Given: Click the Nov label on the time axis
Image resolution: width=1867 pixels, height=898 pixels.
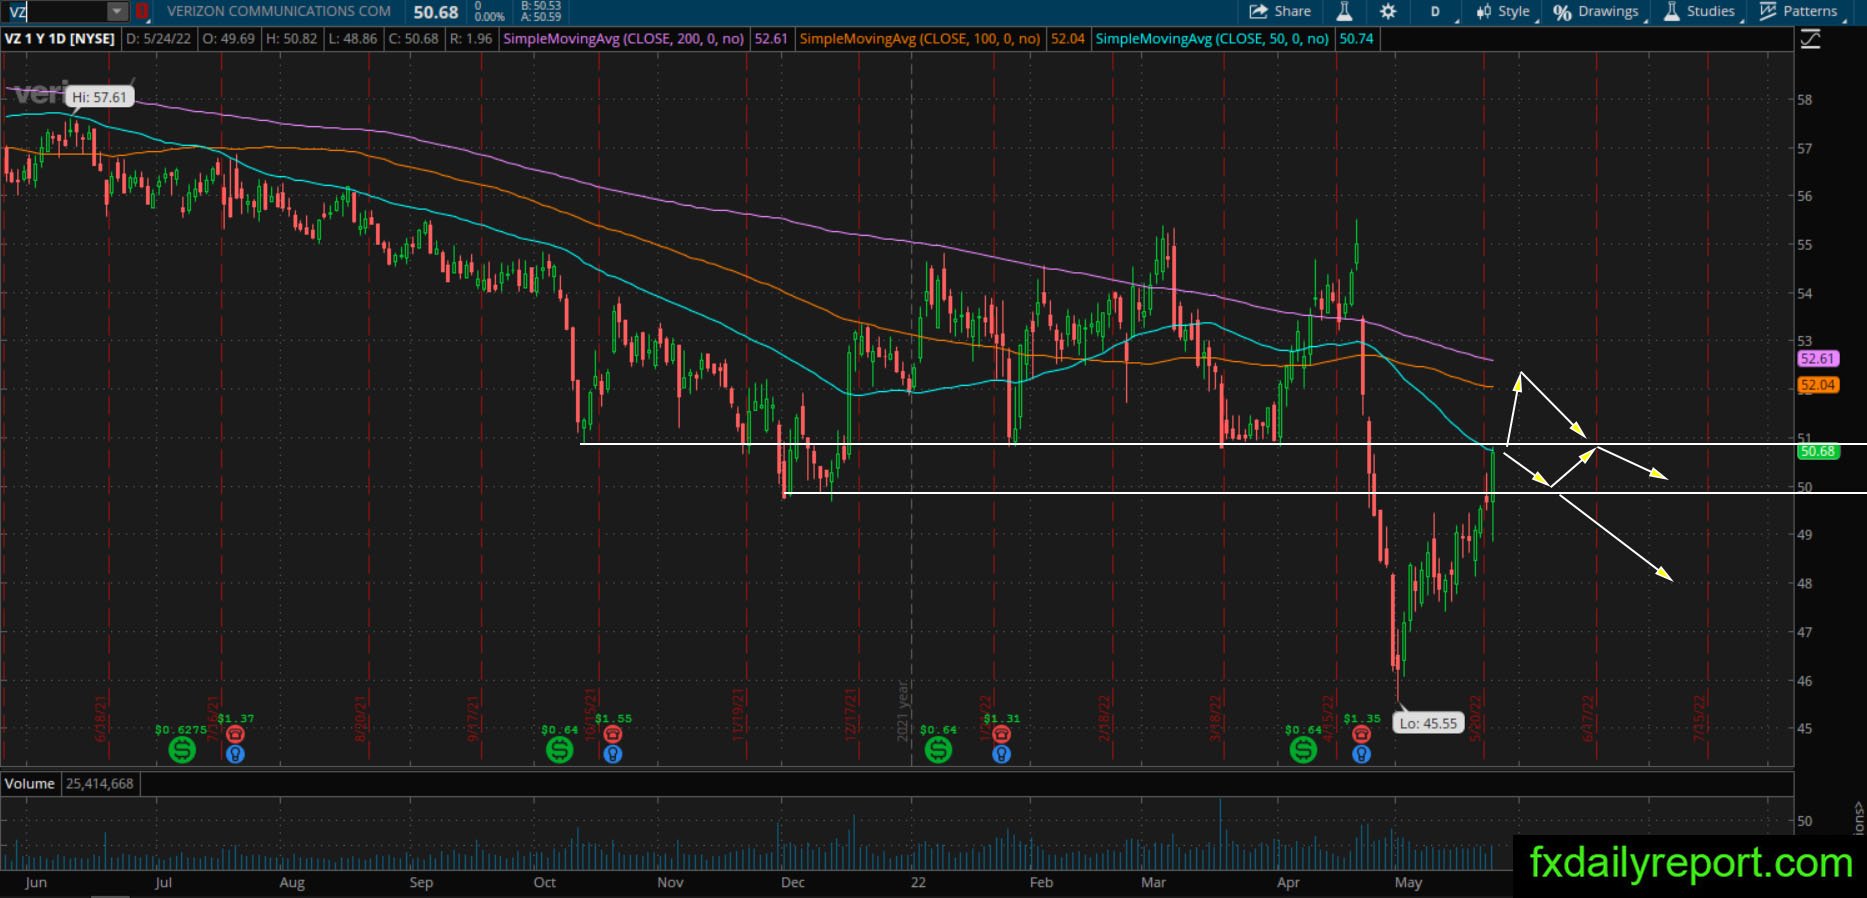Looking at the screenshot, I should (x=670, y=883).
